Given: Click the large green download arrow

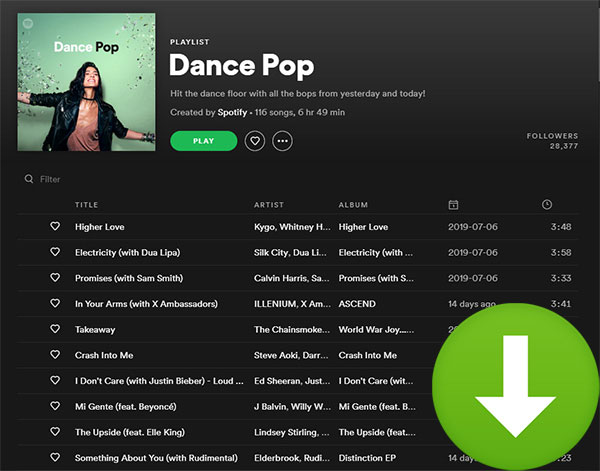Looking at the screenshot, I should (x=515, y=386).
